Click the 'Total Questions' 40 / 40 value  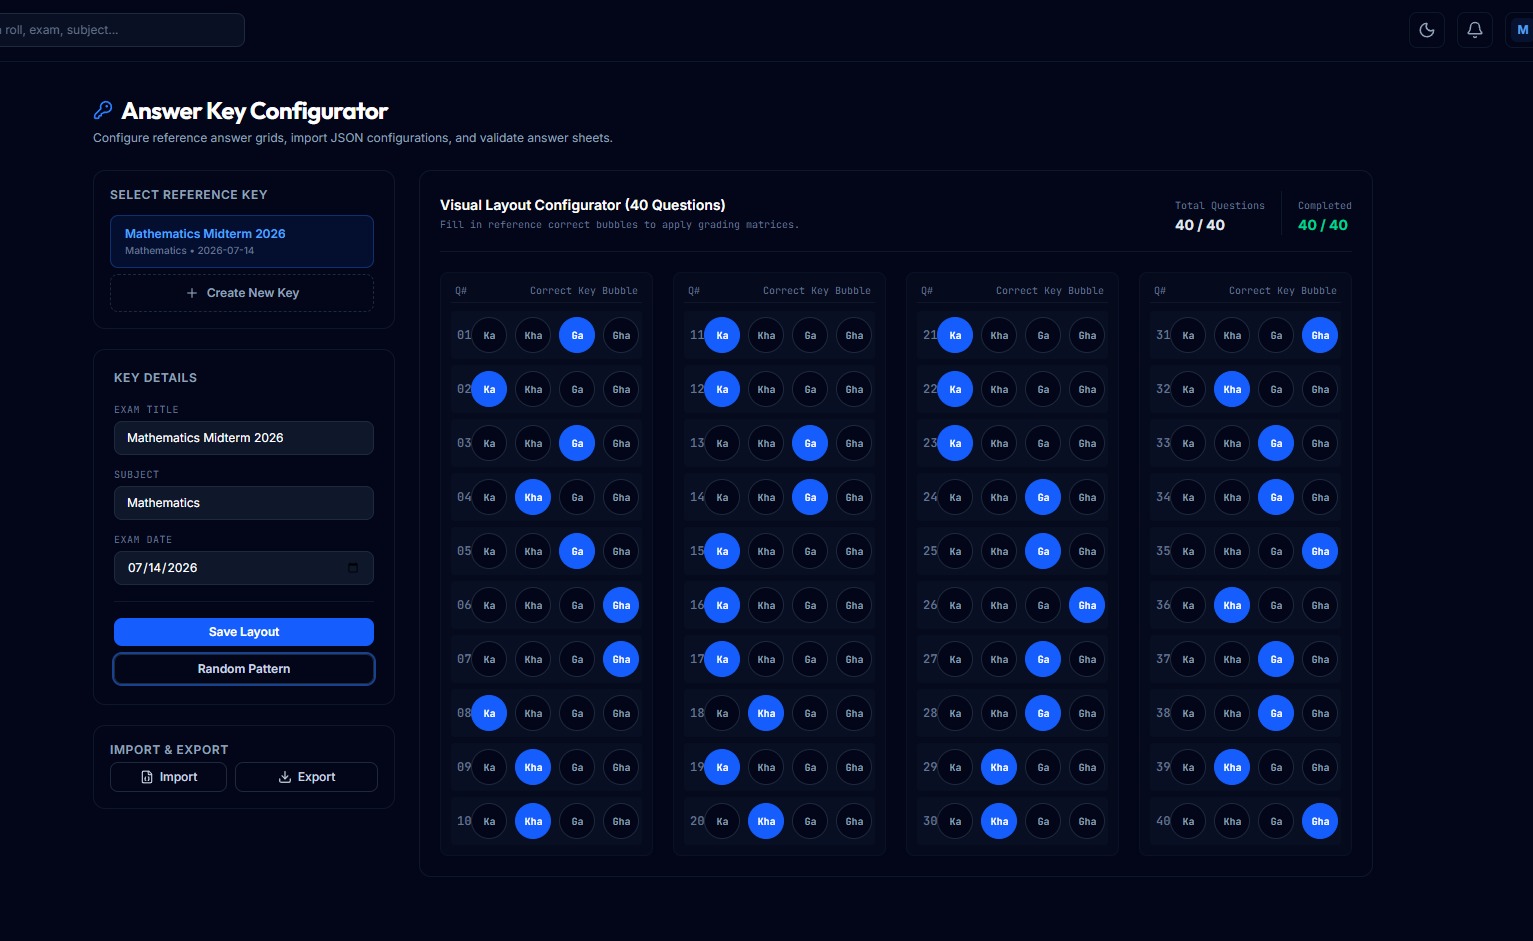click(x=1200, y=225)
